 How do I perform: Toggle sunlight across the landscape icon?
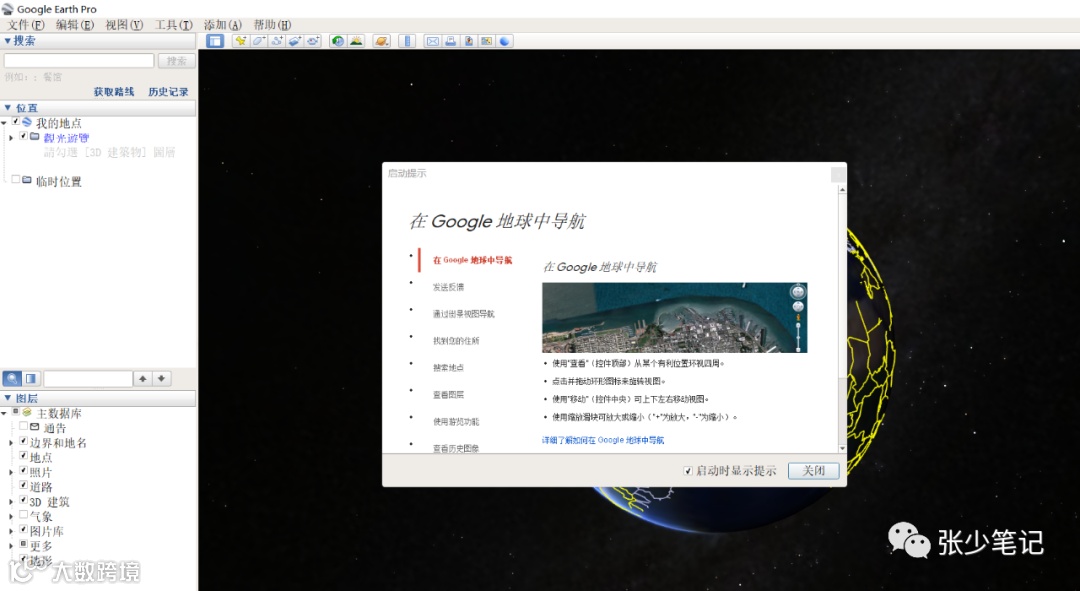[x=356, y=41]
